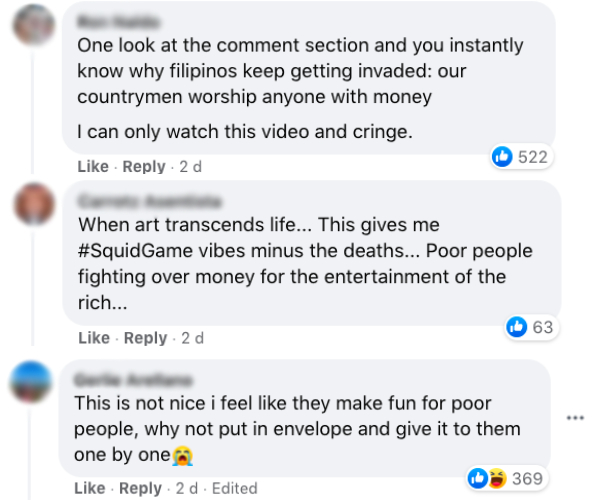Open the blurred author name above the envelope comment
The image size is (600, 500).
tap(132, 380)
